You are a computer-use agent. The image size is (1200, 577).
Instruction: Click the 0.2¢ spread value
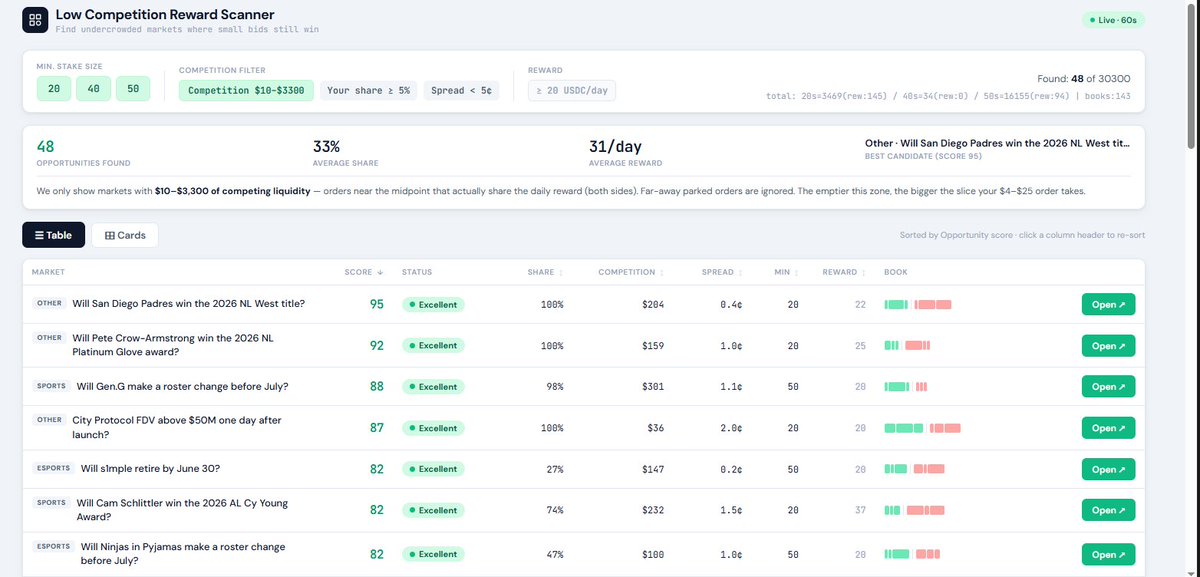click(x=730, y=469)
